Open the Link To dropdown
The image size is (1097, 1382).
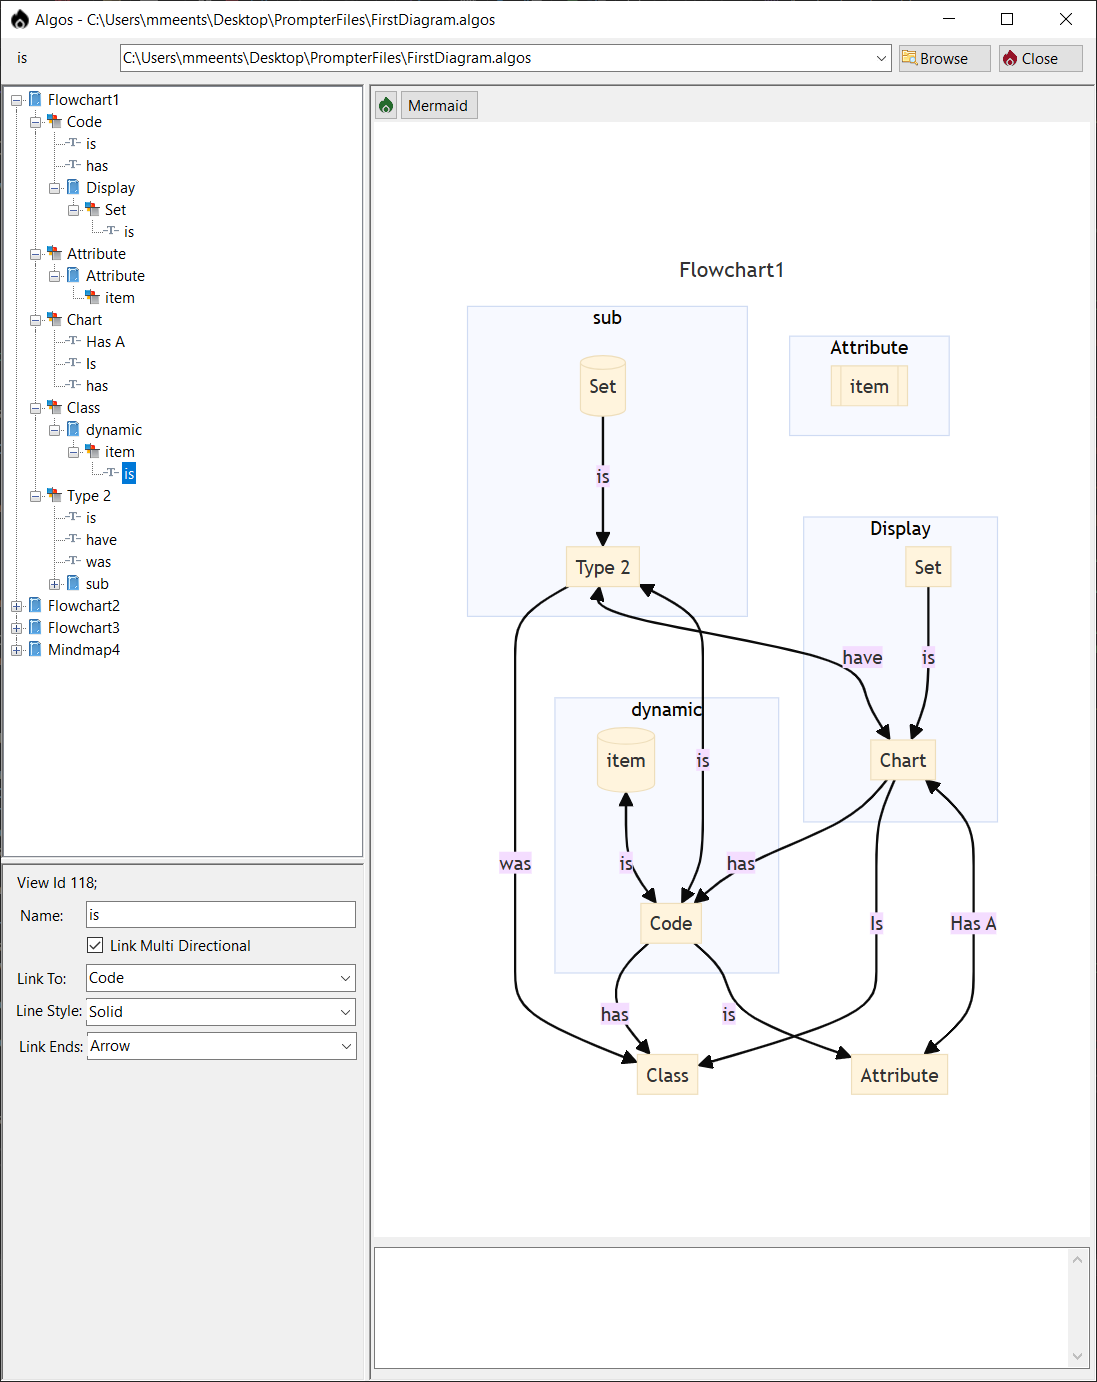click(x=345, y=978)
